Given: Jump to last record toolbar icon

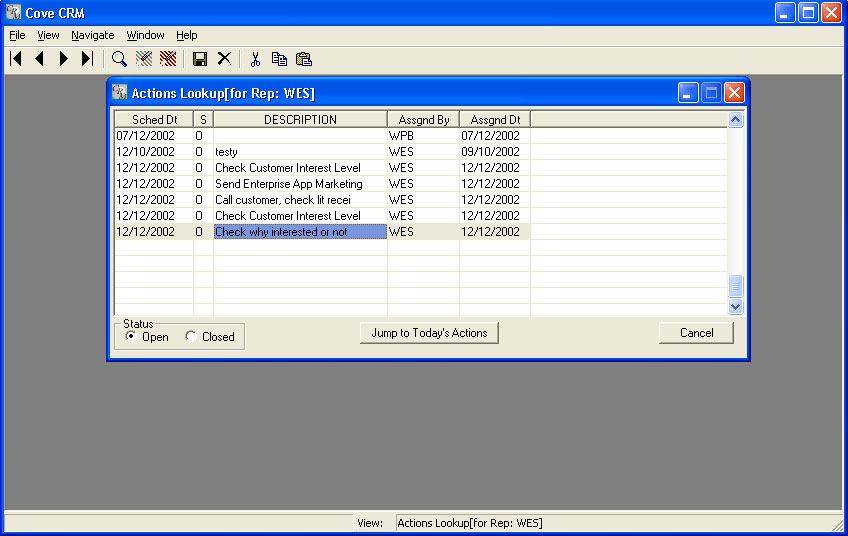Looking at the screenshot, I should (x=87, y=58).
